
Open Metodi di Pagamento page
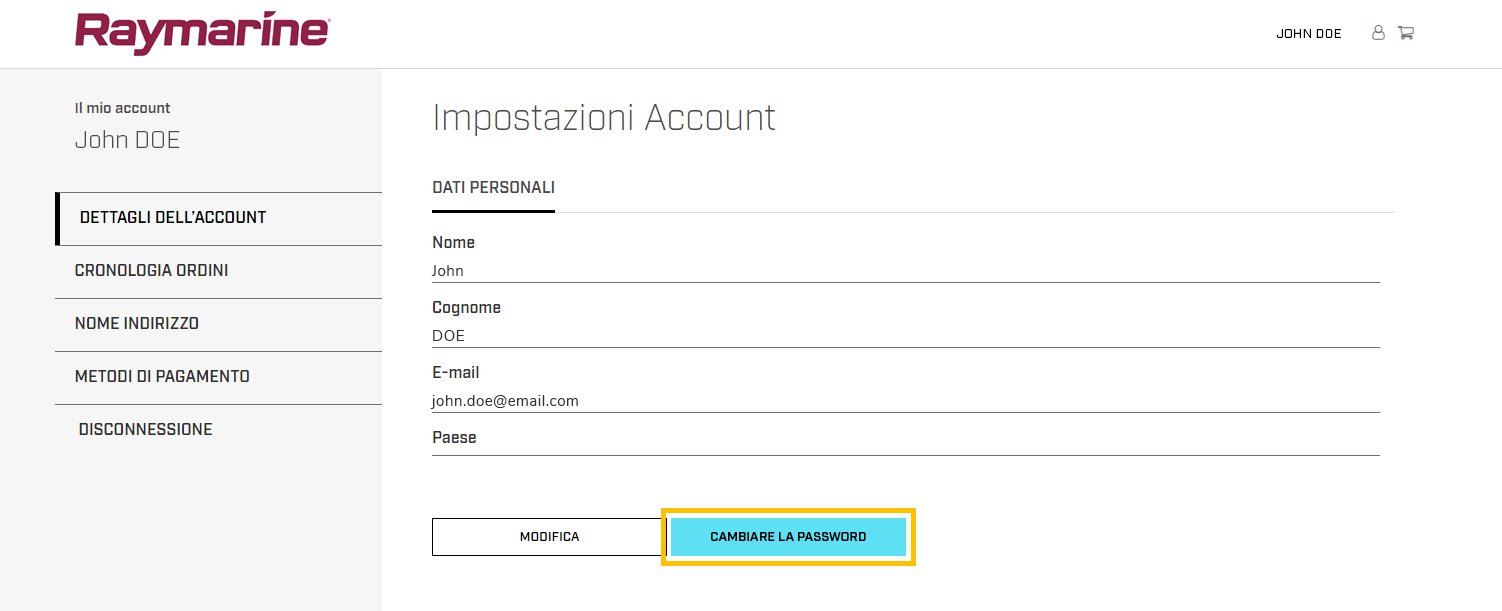click(x=162, y=377)
